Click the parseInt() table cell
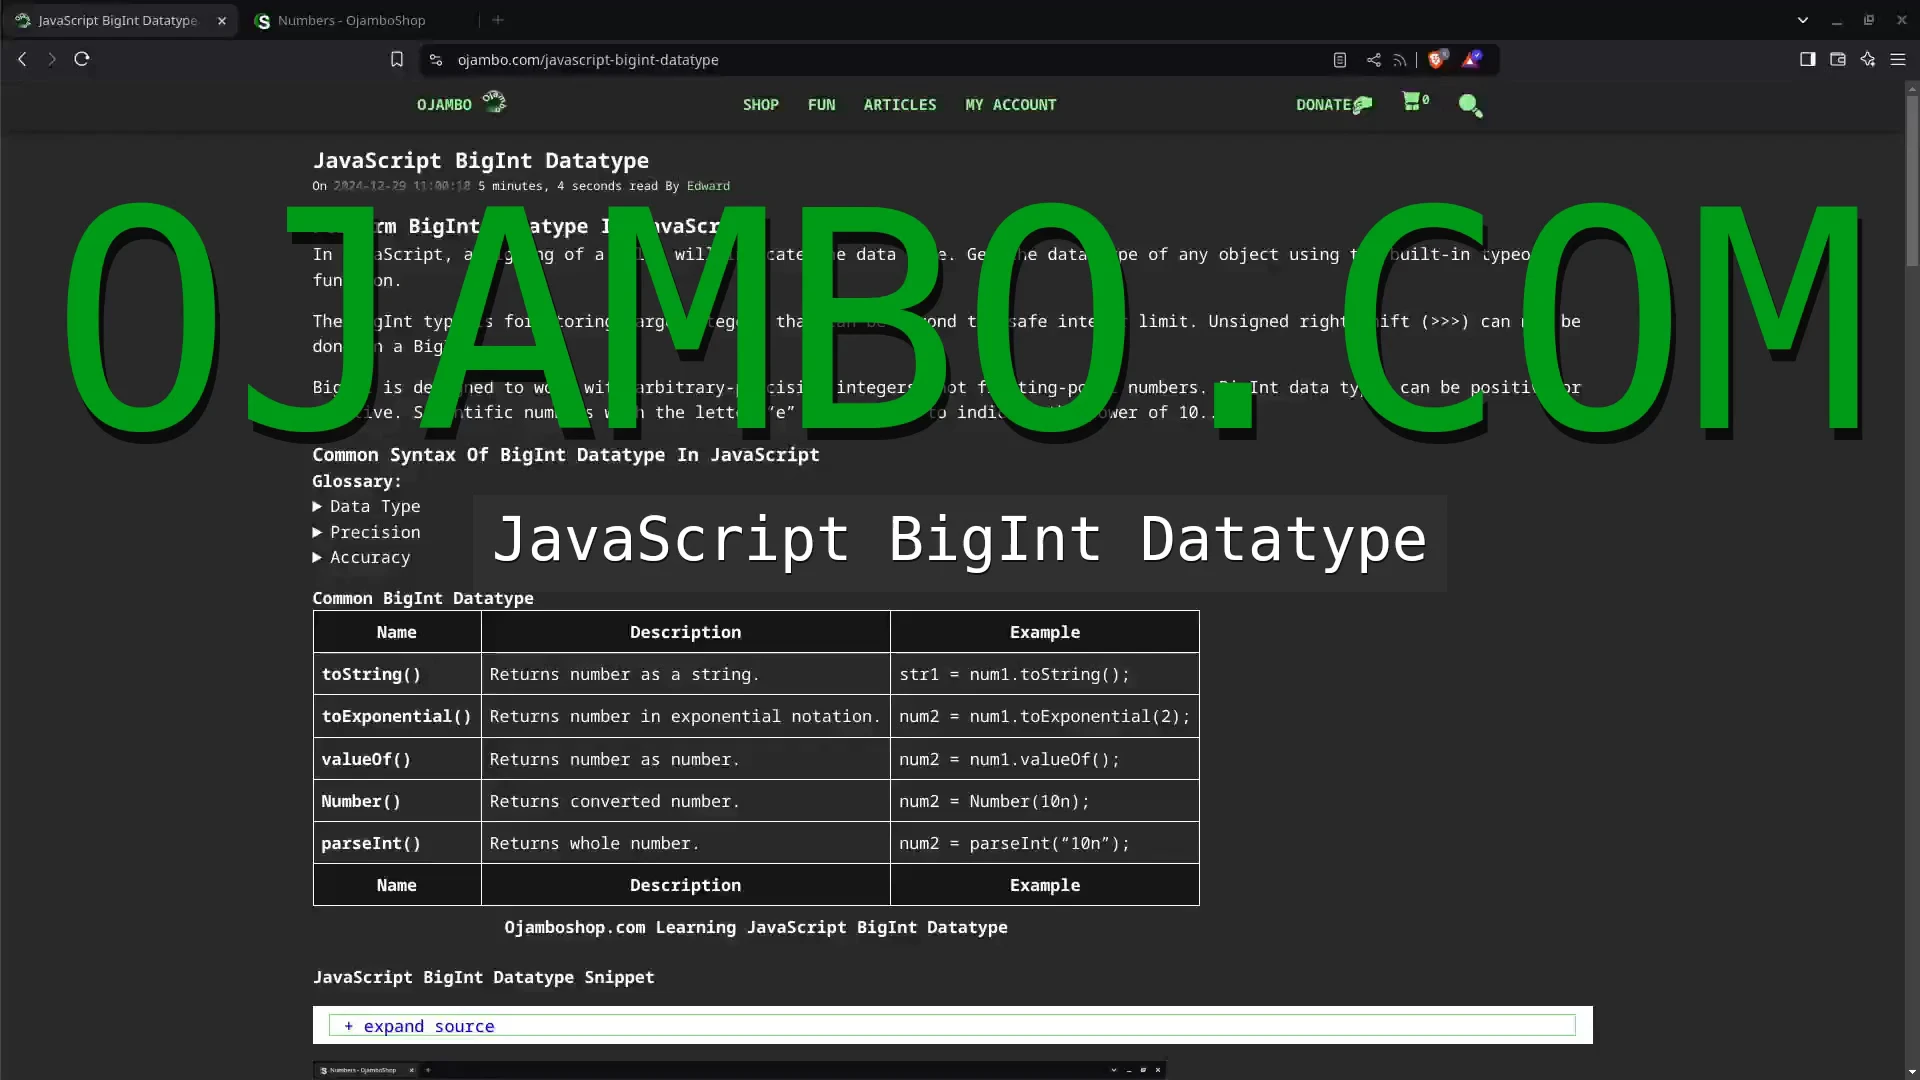This screenshot has width=1920, height=1080. click(x=397, y=843)
